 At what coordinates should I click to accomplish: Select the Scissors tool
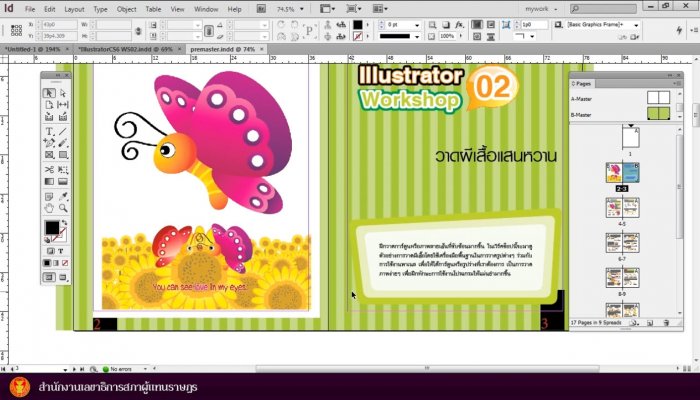[x=49, y=170]
